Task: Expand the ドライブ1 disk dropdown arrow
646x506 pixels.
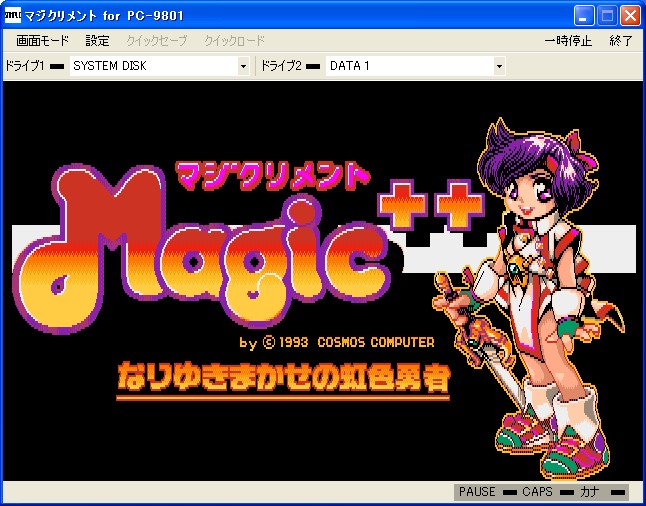Action: tap(243, 66)
